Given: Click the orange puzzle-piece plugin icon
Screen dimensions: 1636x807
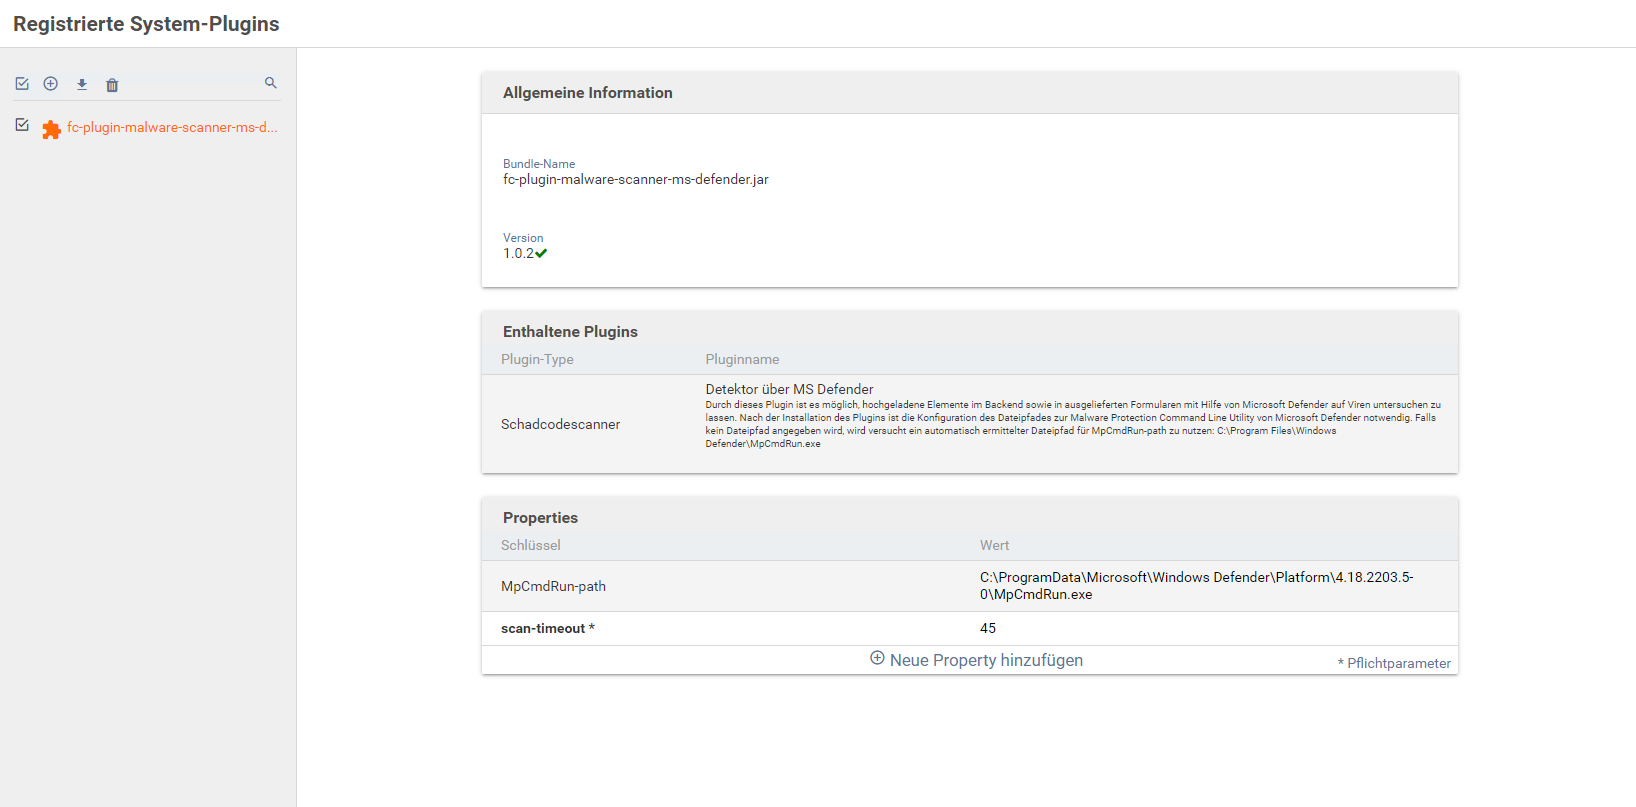Looking at the screenshot, I should (x=51, y=129).
